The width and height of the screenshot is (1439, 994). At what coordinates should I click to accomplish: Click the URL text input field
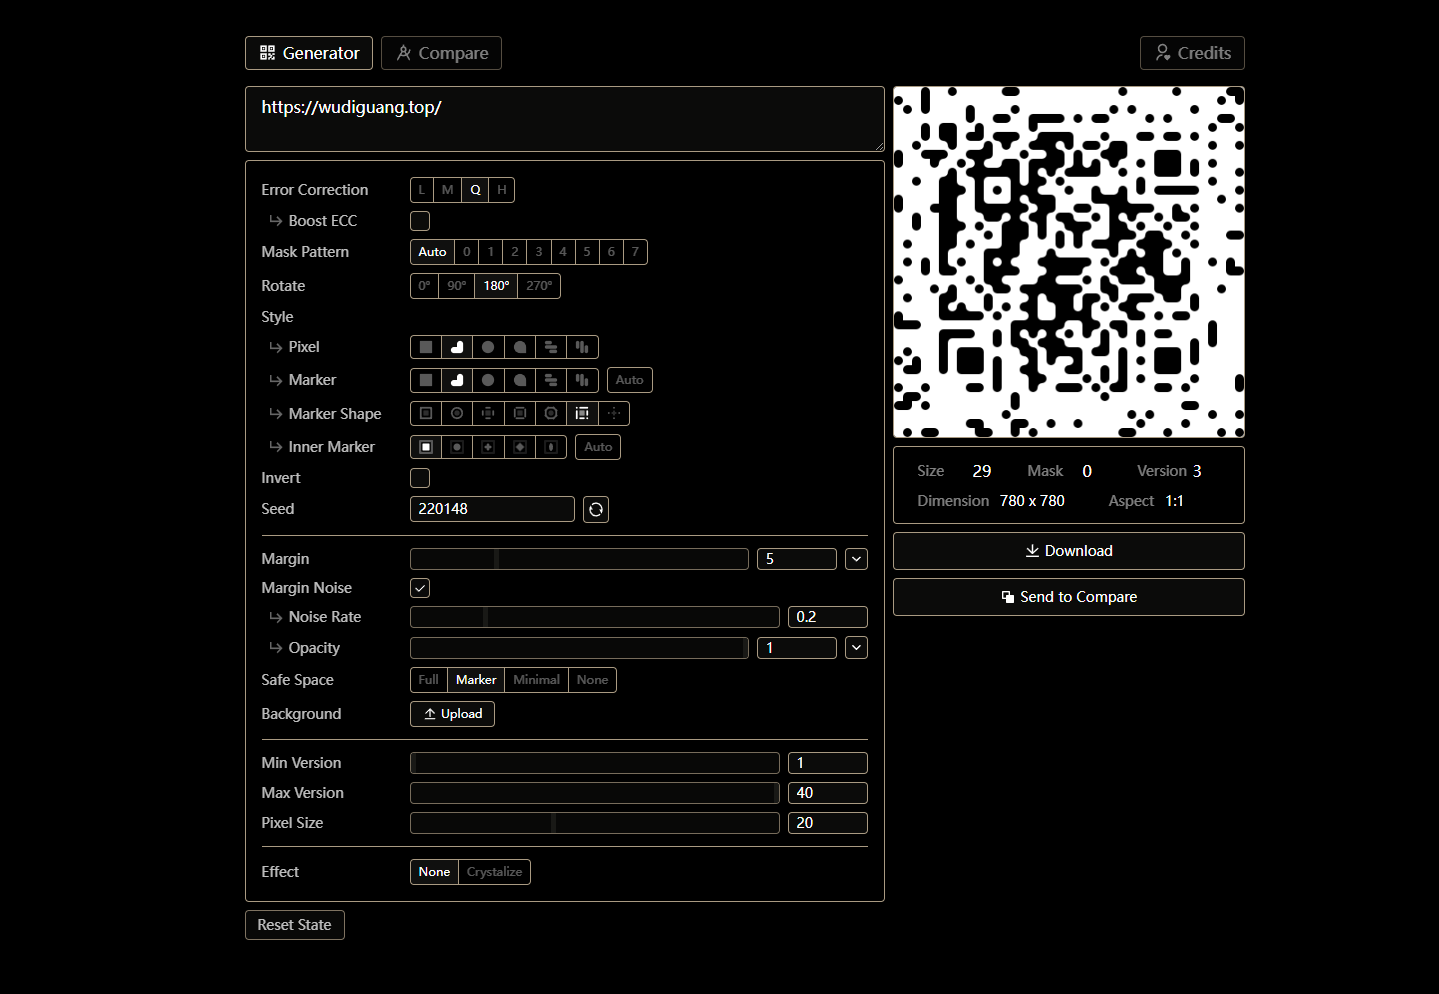(564, 119)
